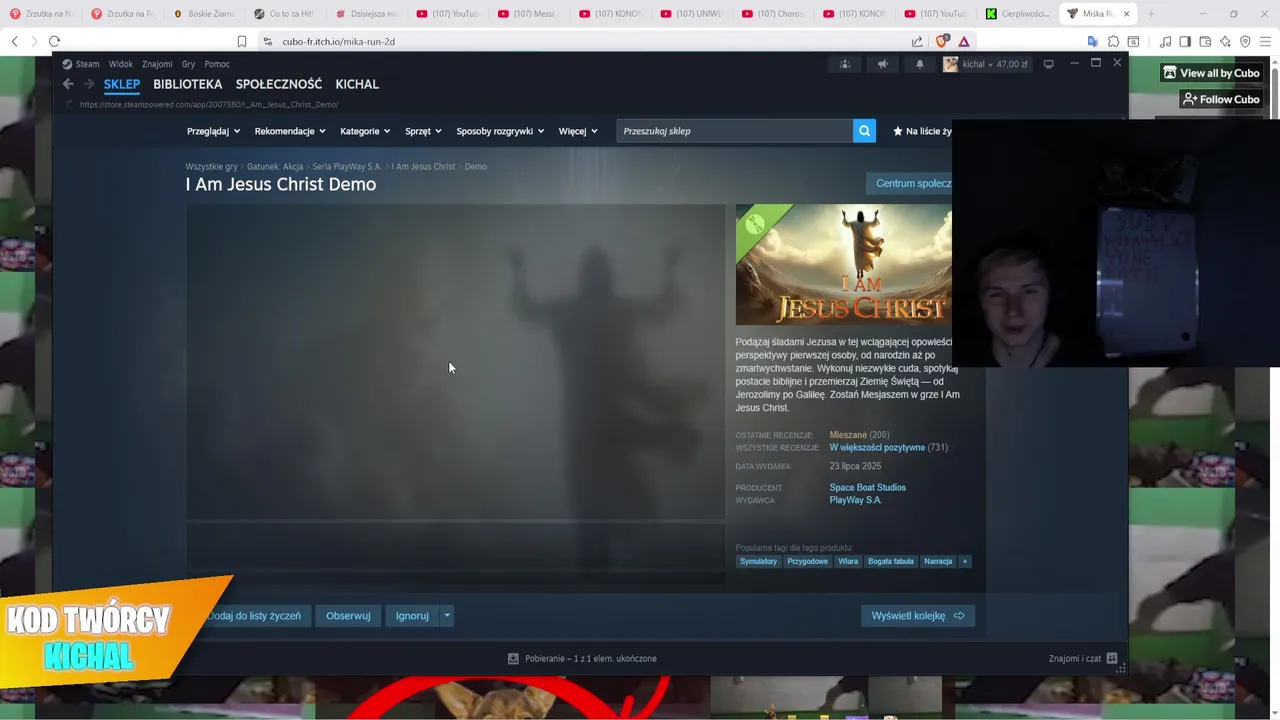Click the Obserwuj button
Viewport: 1280px width, 720px height.
[x=348, y=616]
